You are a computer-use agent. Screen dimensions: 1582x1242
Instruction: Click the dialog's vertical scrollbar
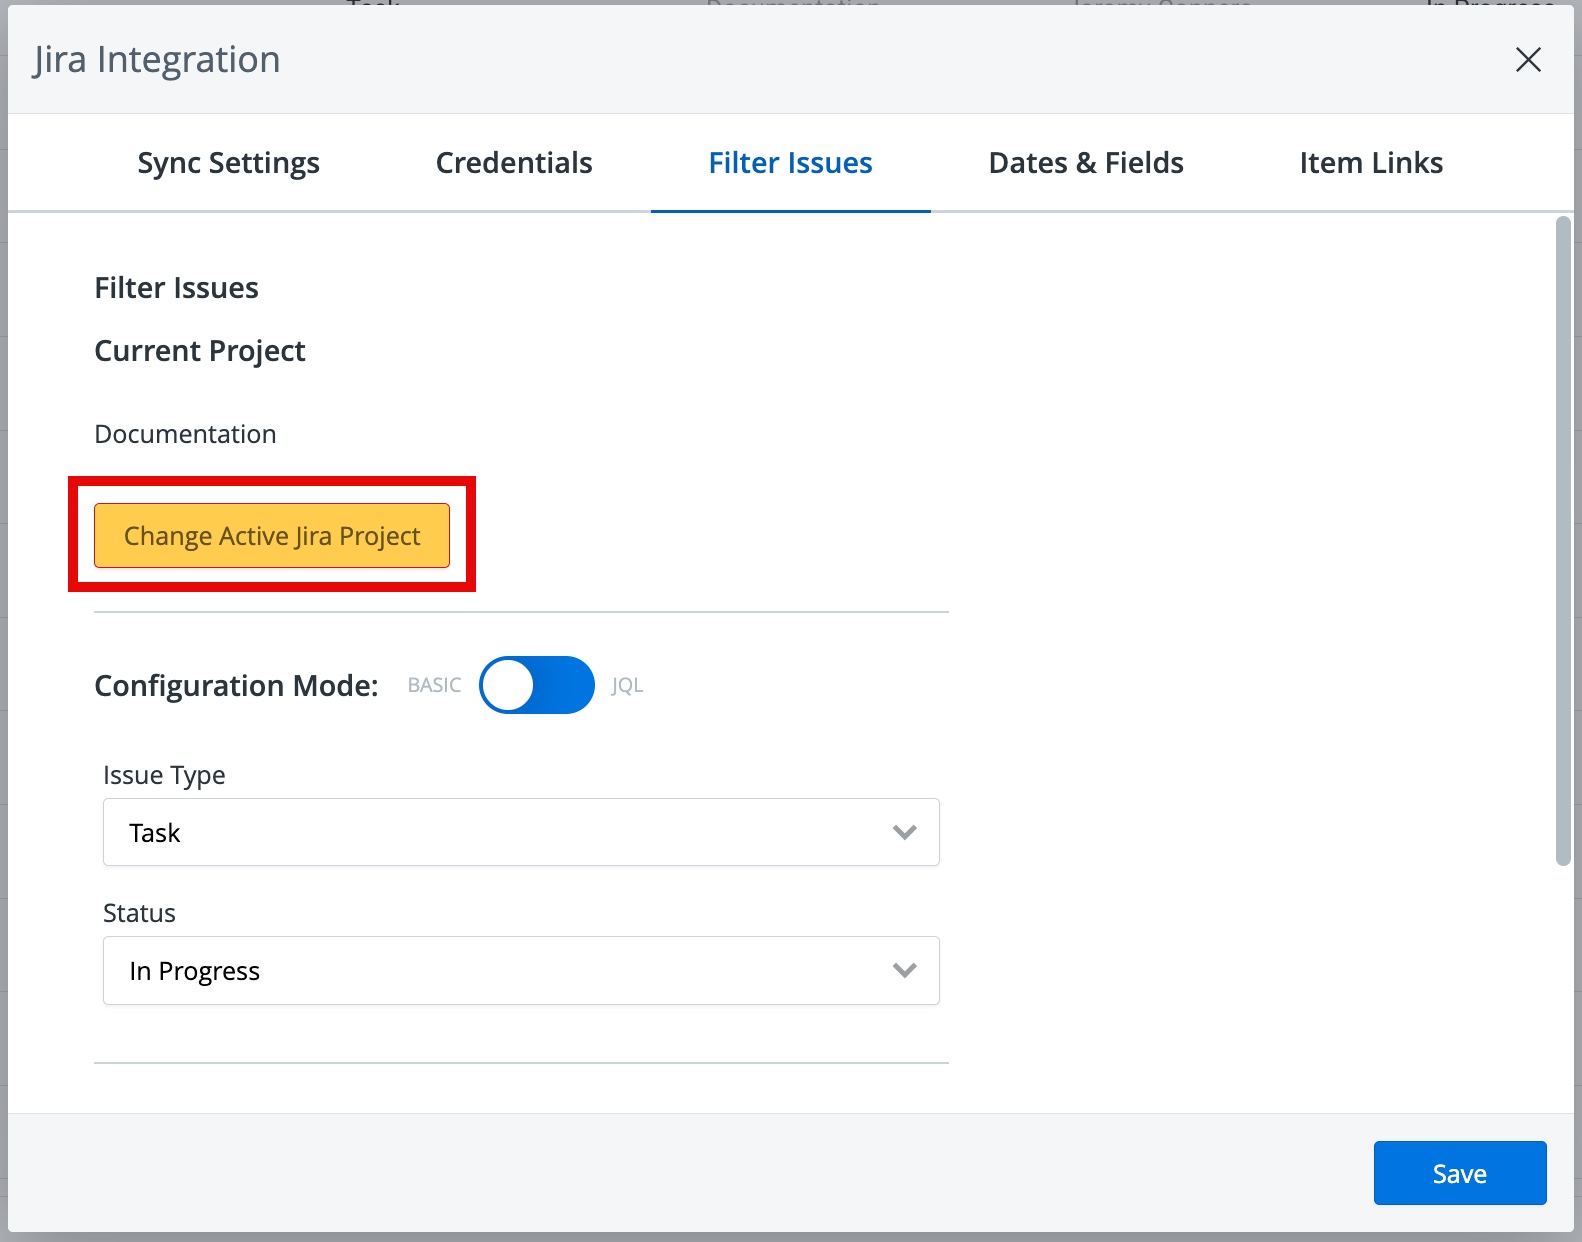click(1564, 541)
